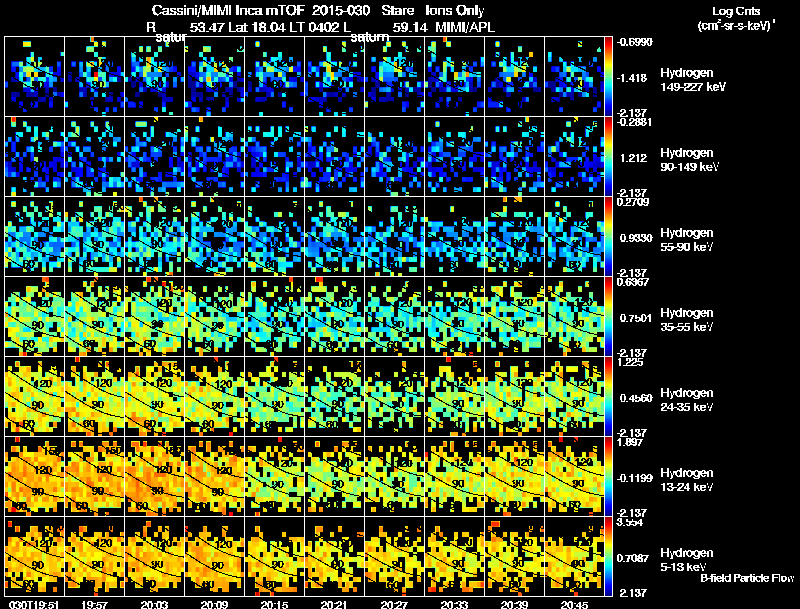
Task: Click the 1.897 color scale value
Action: pyautogui.click(x=630, y=442)
